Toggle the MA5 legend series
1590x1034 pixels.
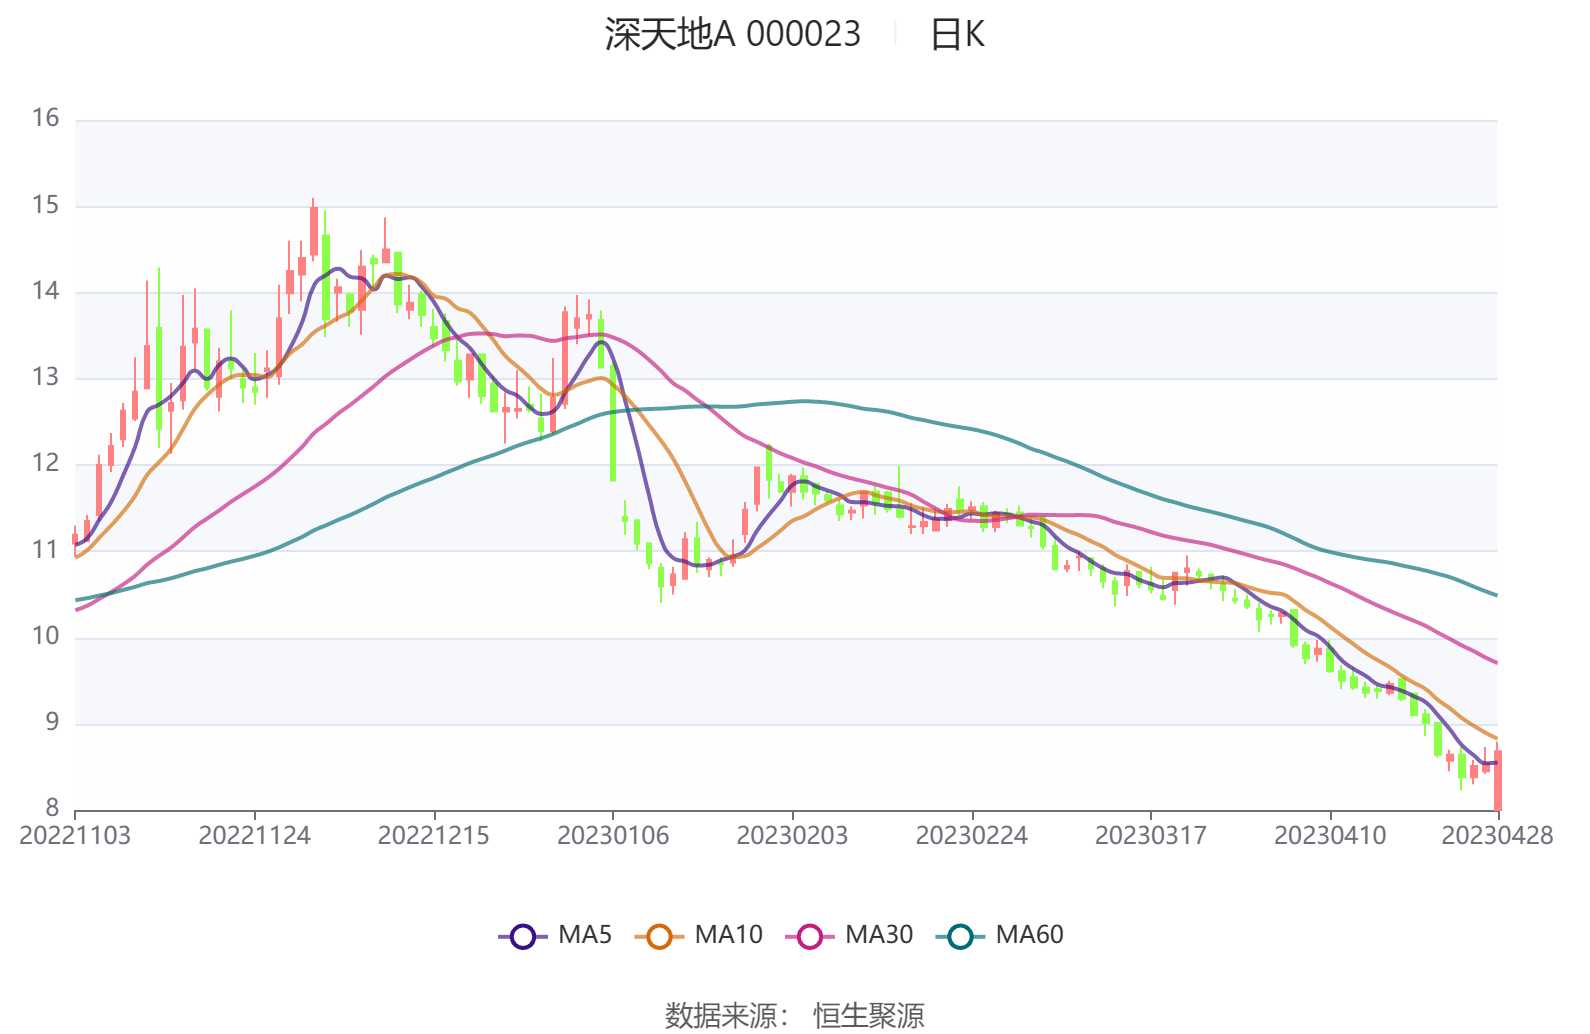coord(556,936)
